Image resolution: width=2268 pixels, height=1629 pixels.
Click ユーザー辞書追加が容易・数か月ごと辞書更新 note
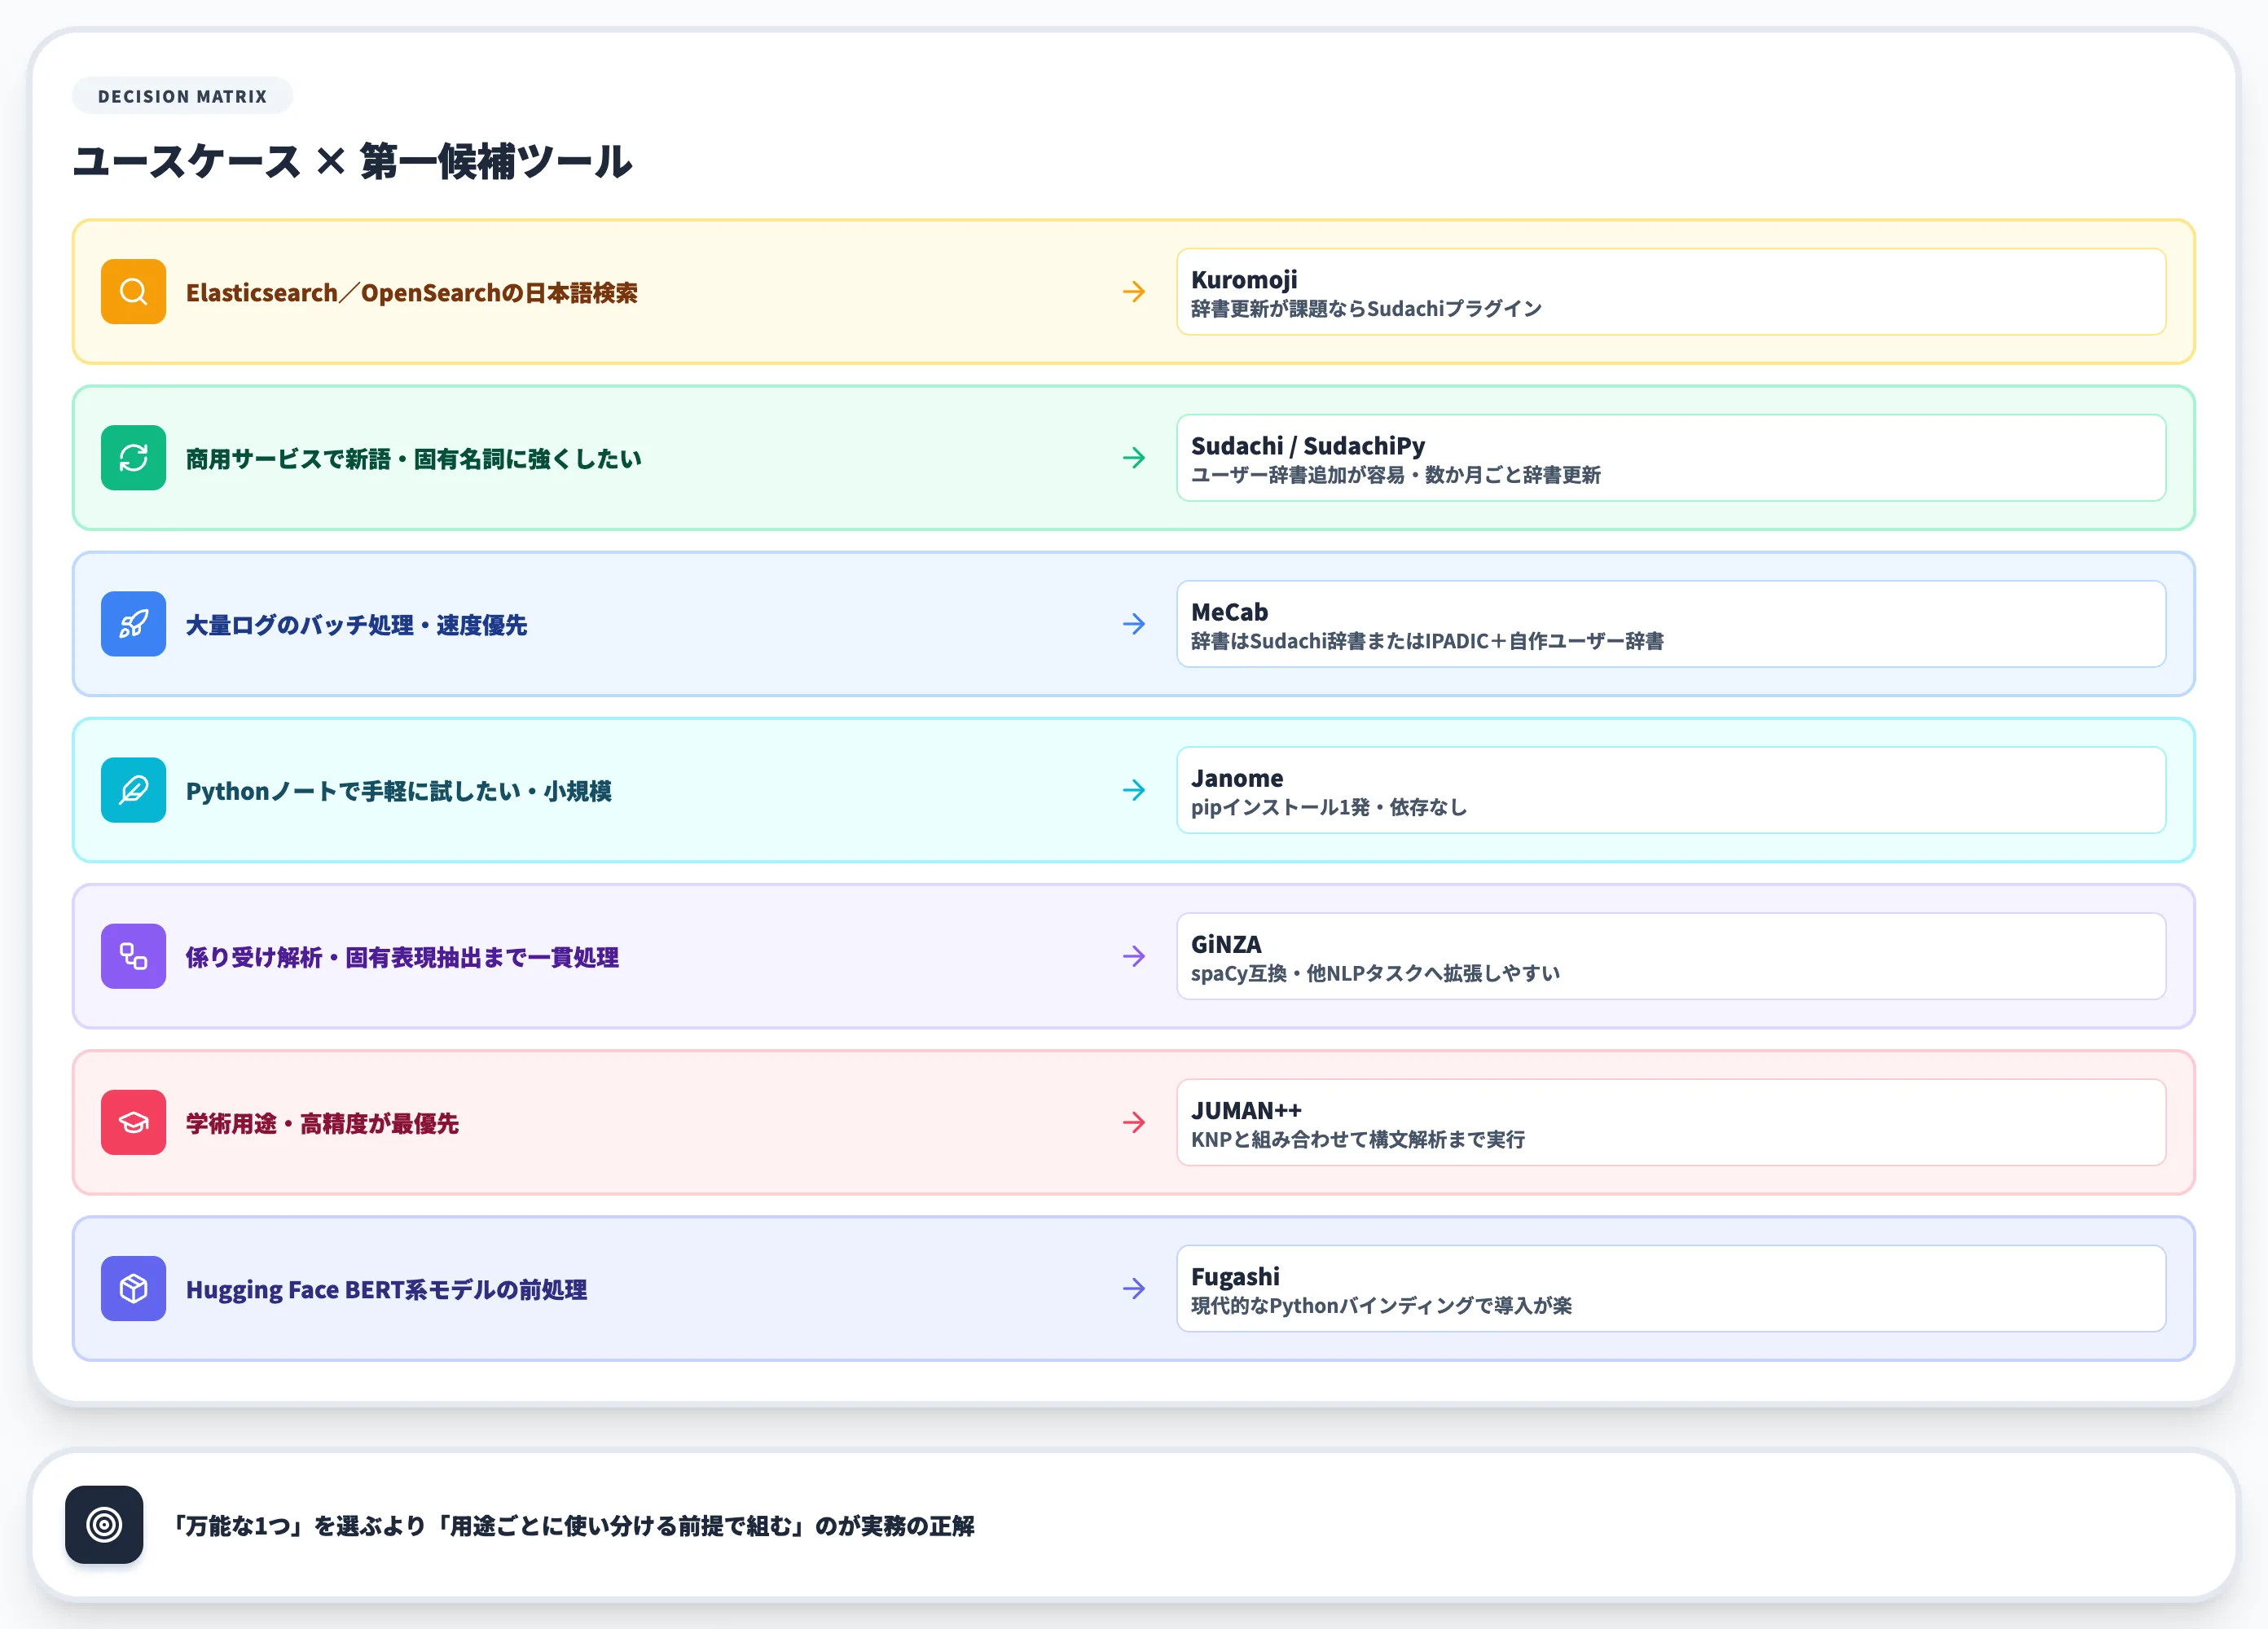[x=1396, y=474]
